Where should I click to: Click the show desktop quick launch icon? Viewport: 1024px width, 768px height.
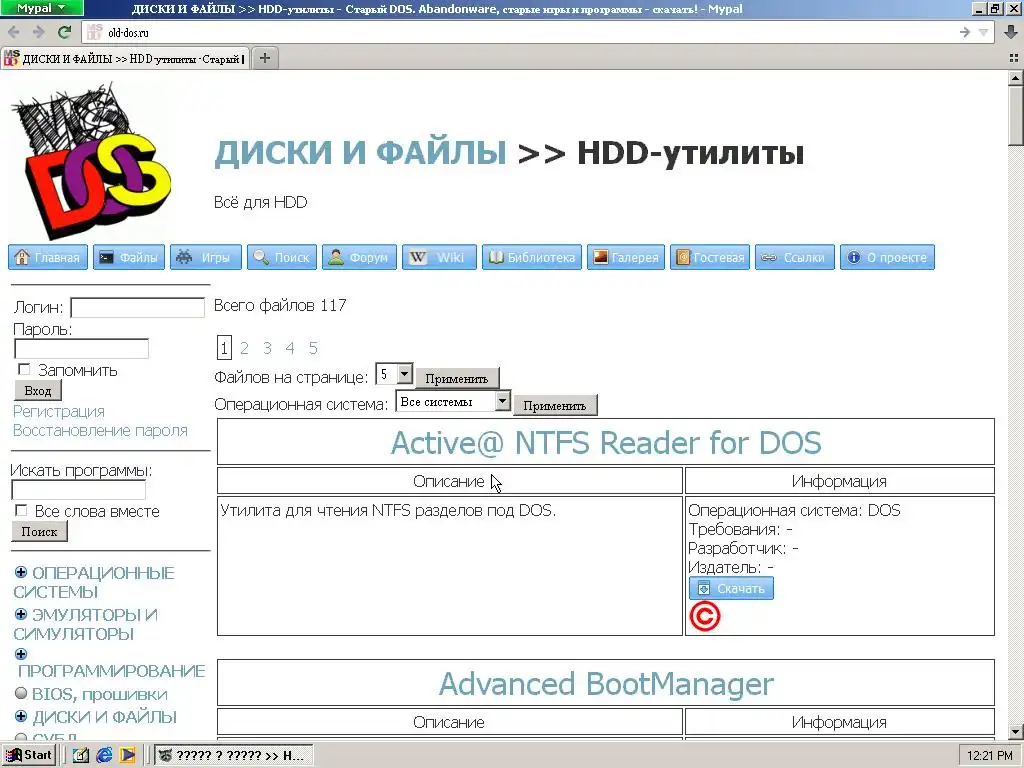(80, 755)
